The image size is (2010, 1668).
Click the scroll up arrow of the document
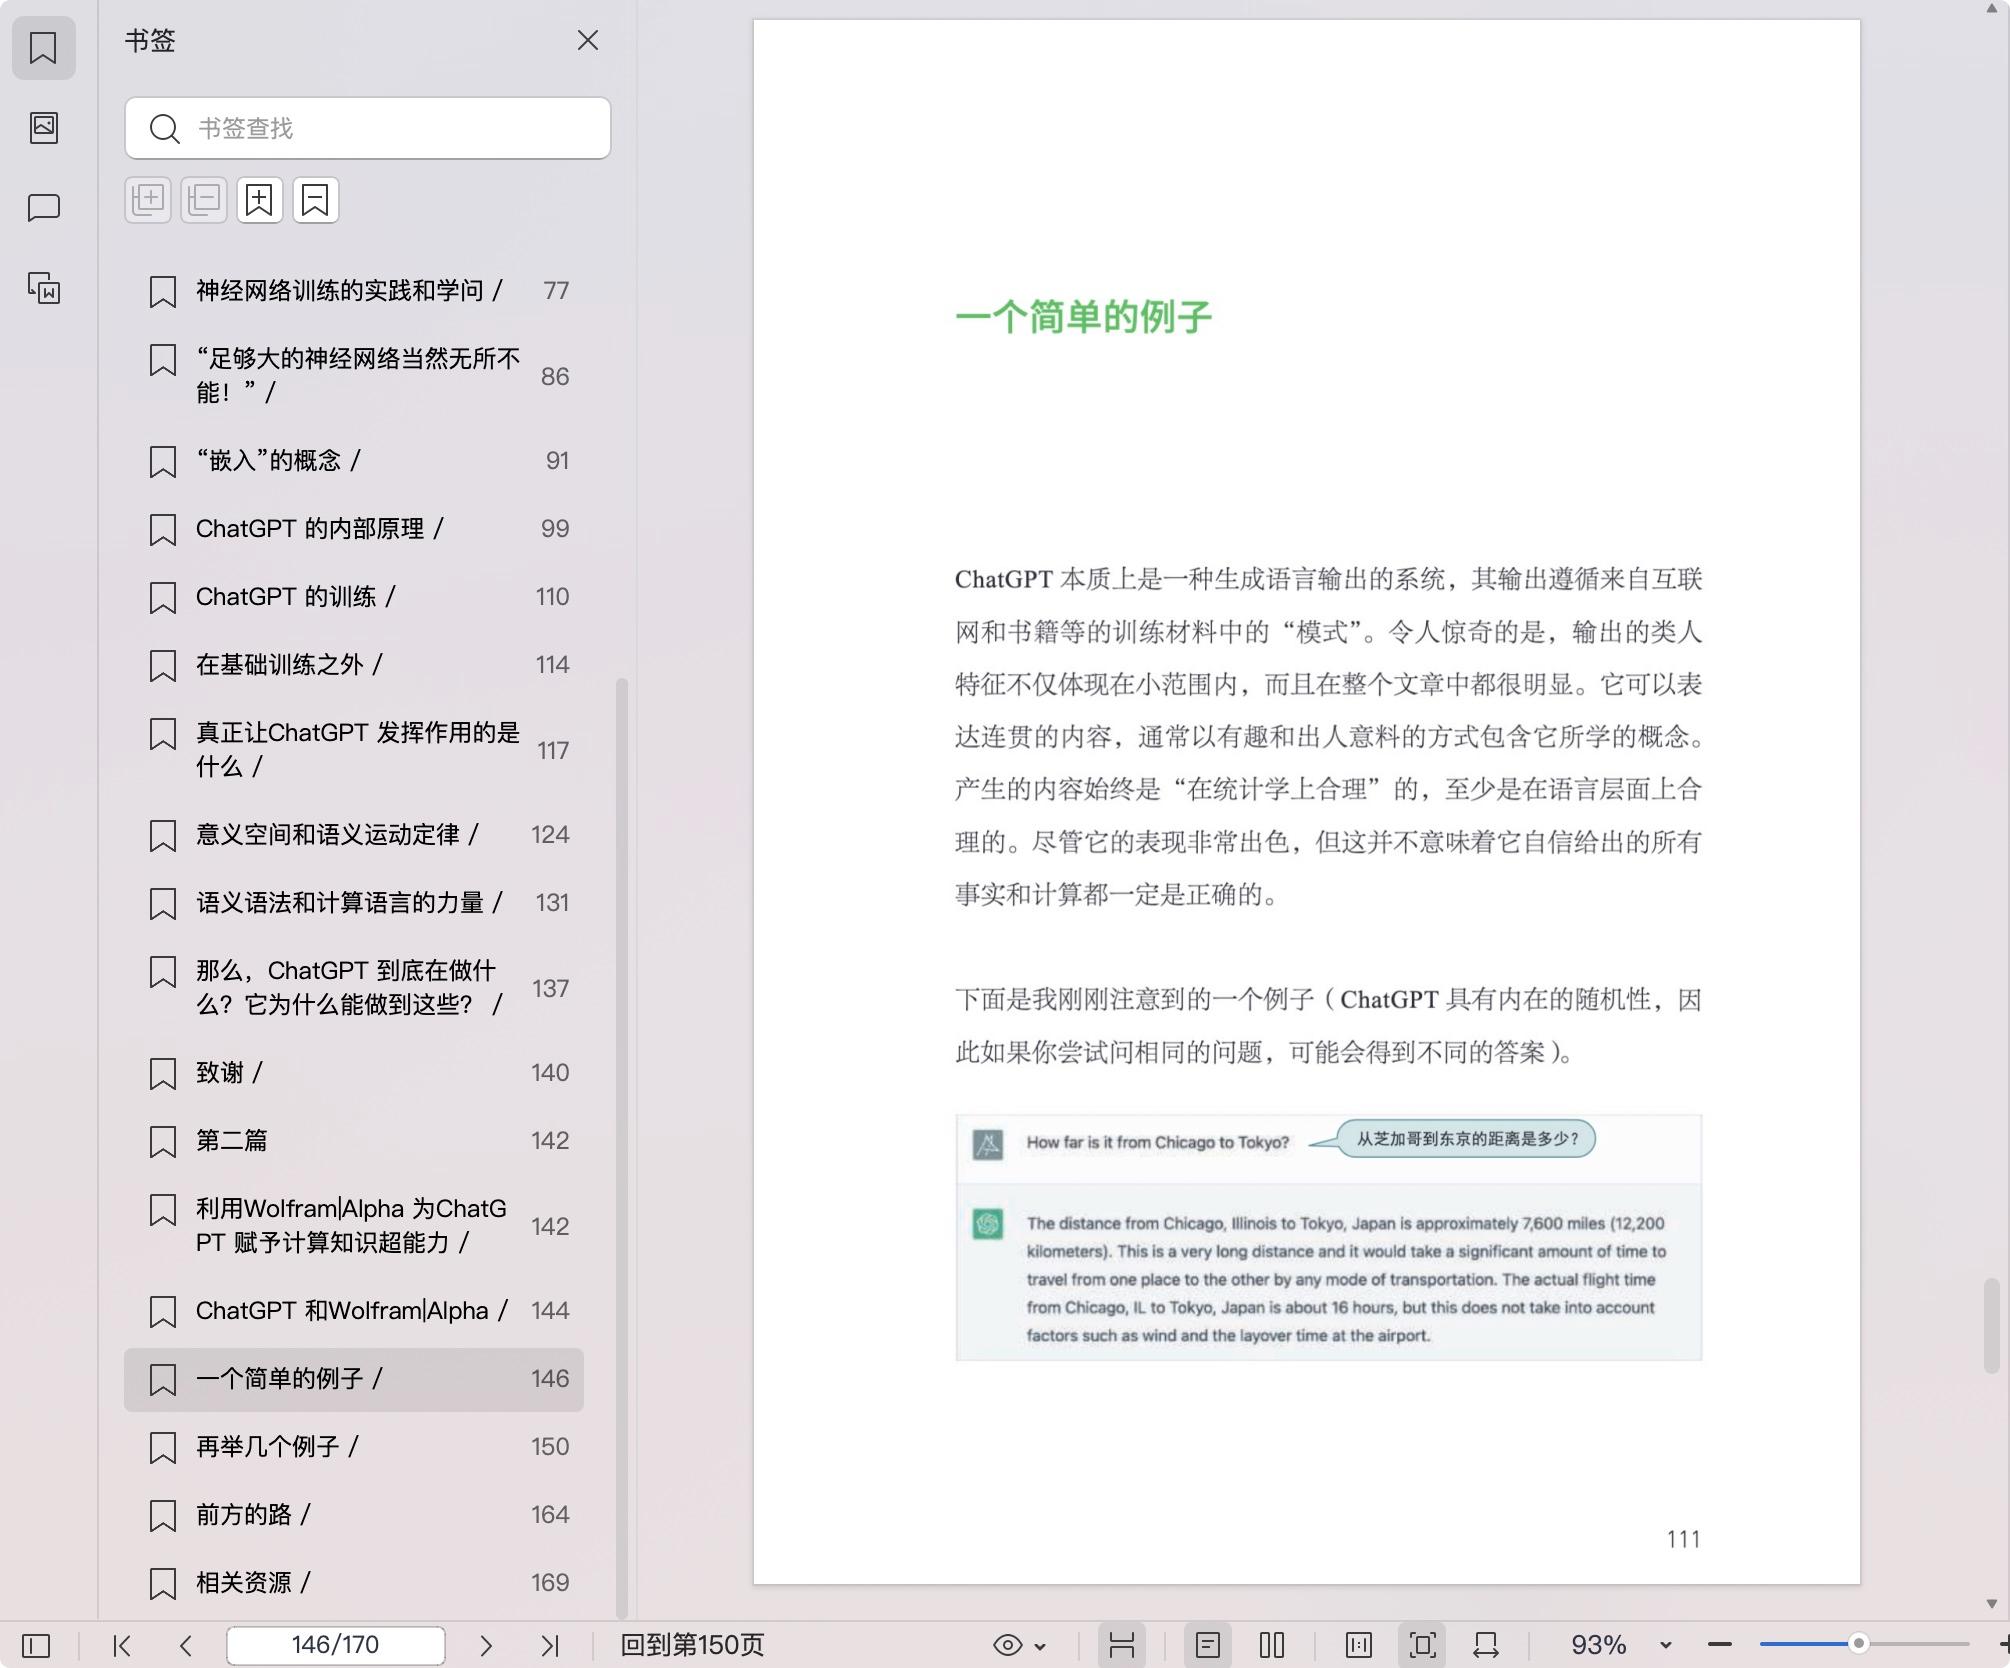point(1991,9)
